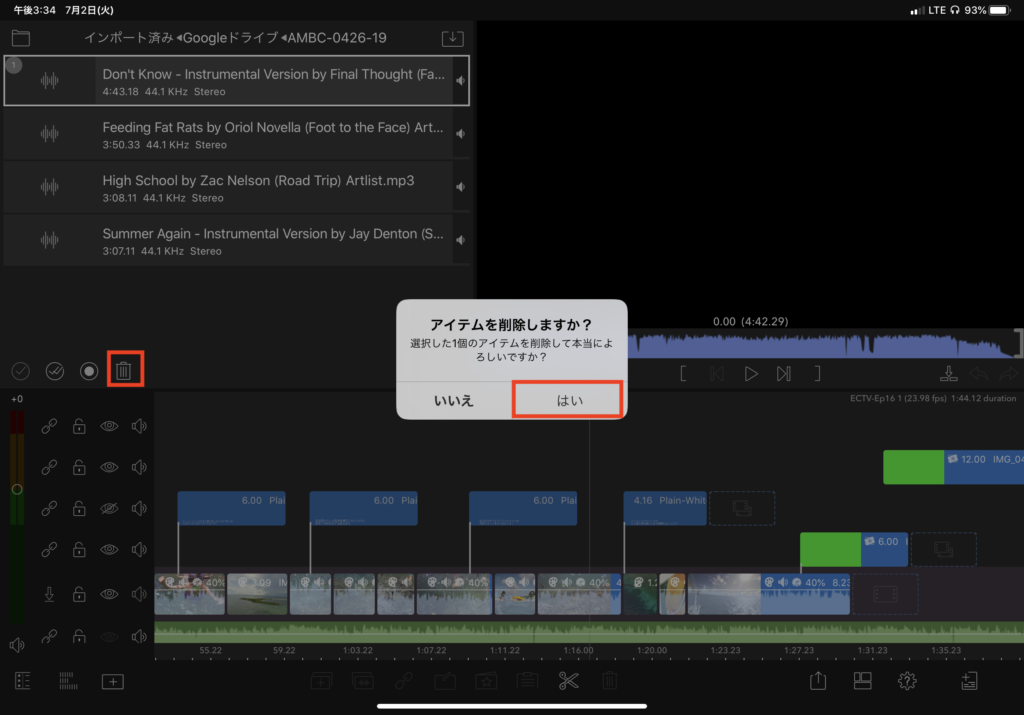The width and height of the screenshot is (1024, 715).
Task: Cancel deletion with いいえ
Action: [454, 400]
